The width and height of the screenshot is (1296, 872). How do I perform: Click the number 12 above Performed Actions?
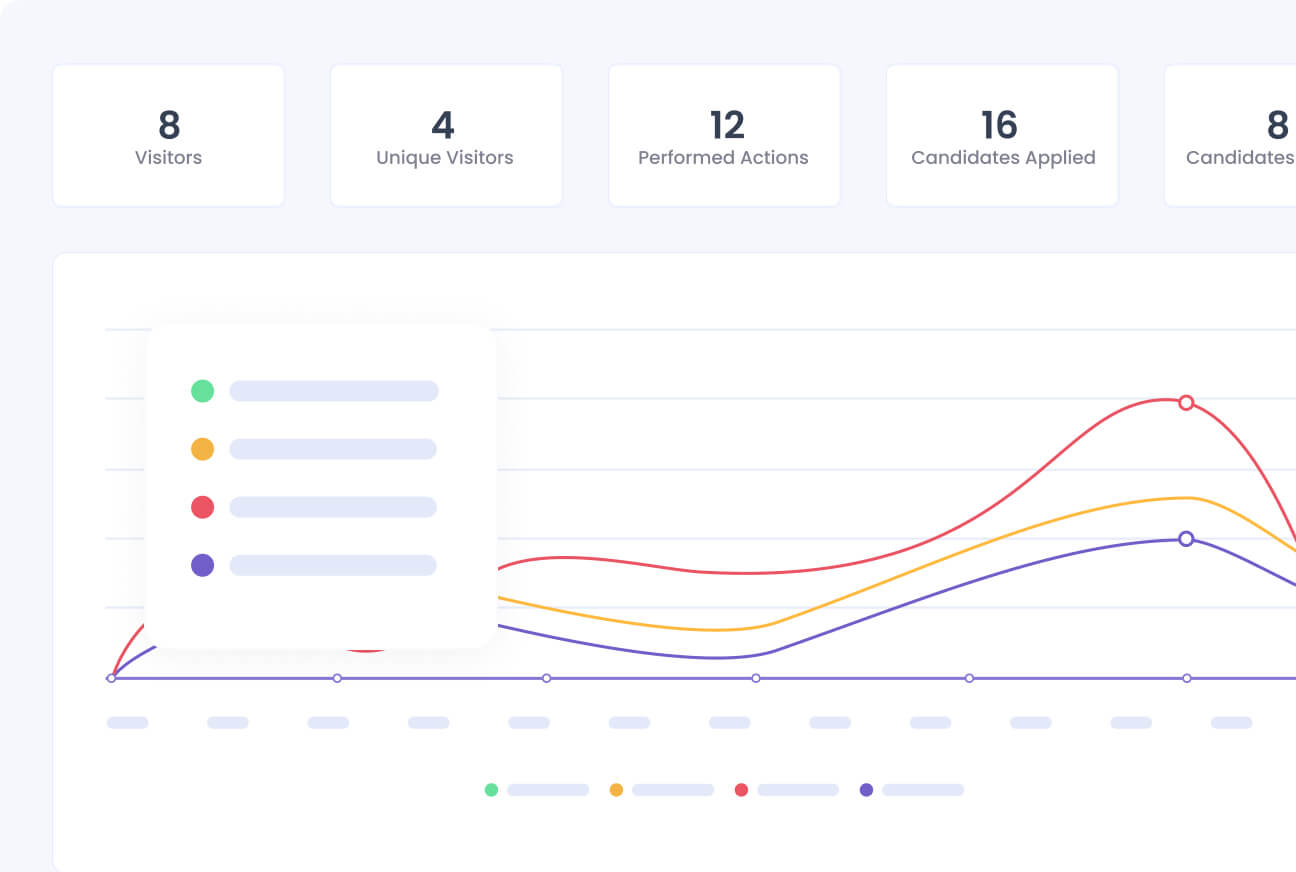727,126
